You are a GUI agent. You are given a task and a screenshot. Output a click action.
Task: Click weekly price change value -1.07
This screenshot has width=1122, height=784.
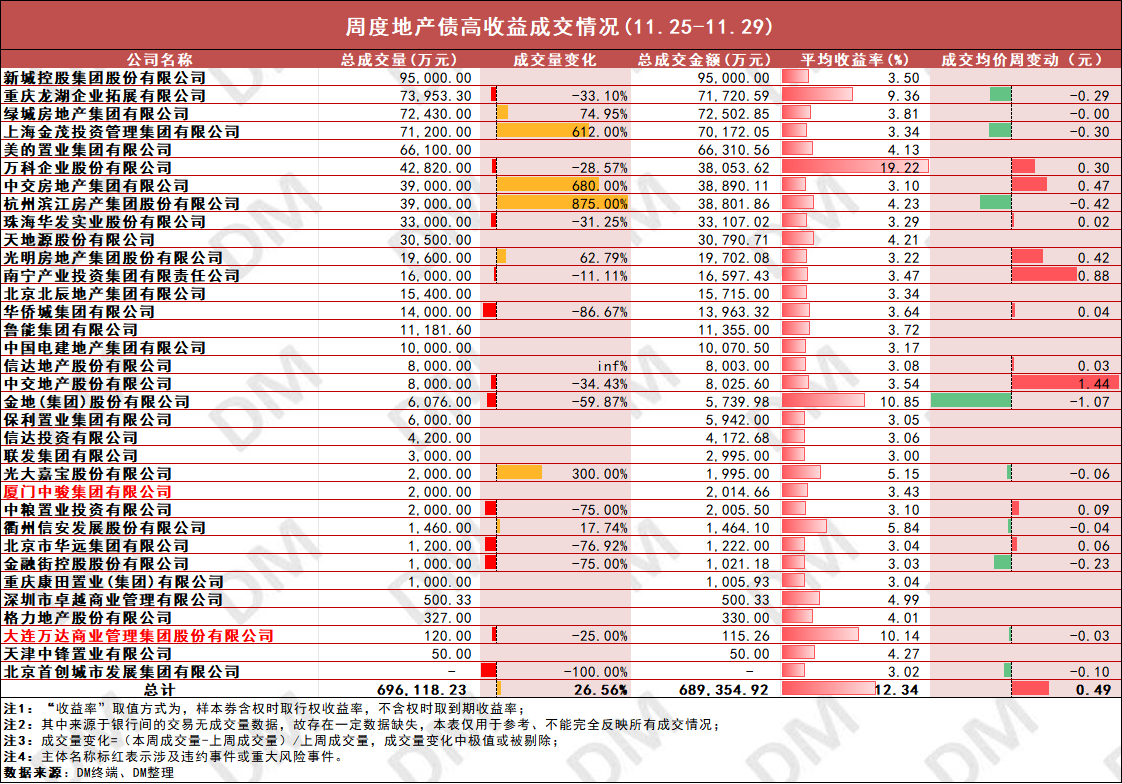click(1090, 401)
